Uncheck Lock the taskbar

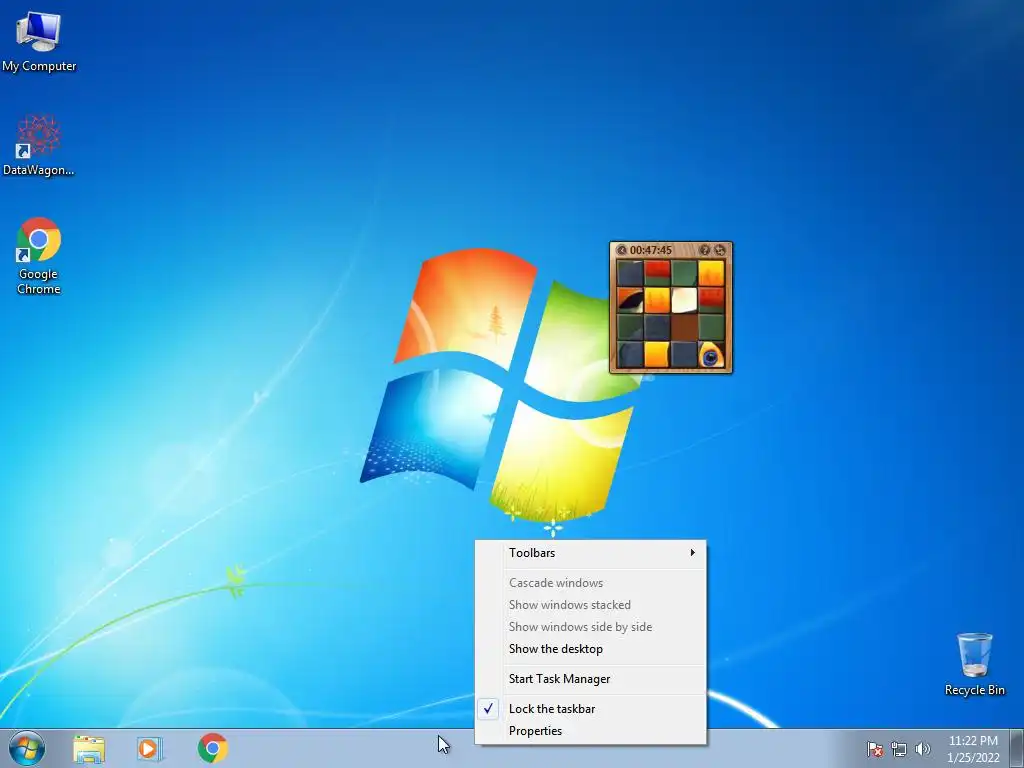click(x=590, y=709)
